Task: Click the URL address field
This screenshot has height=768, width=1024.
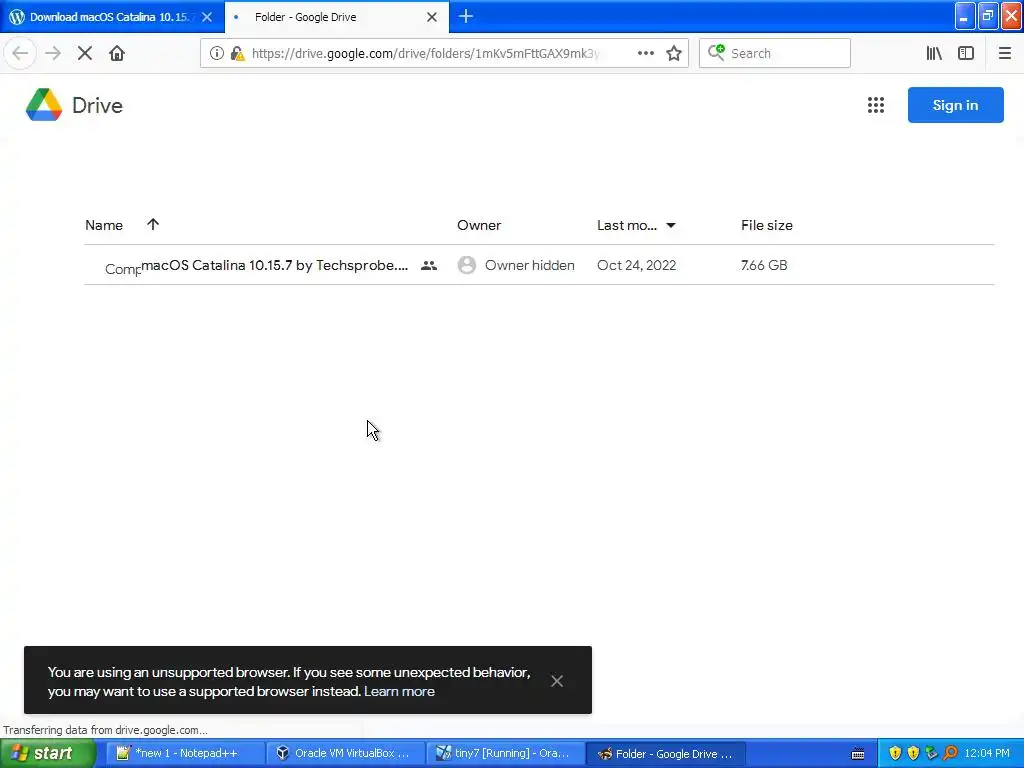Action: pyautogui.click(x=424, y=53)
